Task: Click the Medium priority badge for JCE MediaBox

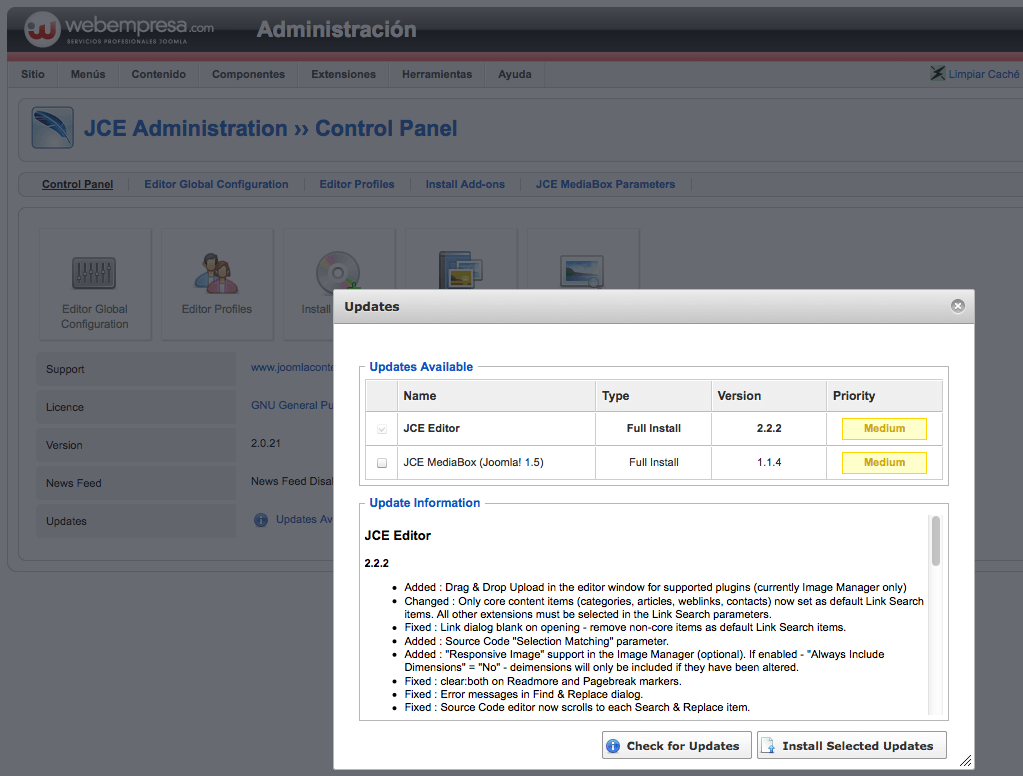Action: pos(884,463)
